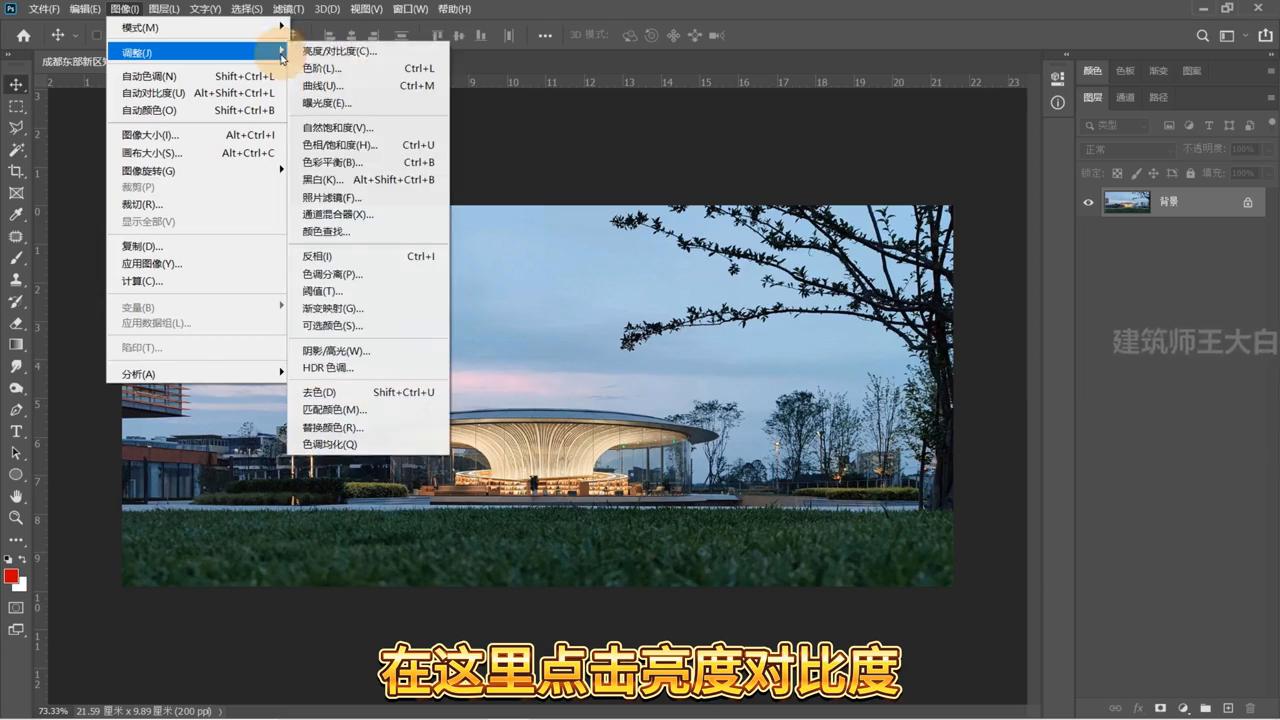Screen dimensions: 1280x720
Task: Click 亮度/对比度(C) in the adjustments submenu
Action: (339, 51)
